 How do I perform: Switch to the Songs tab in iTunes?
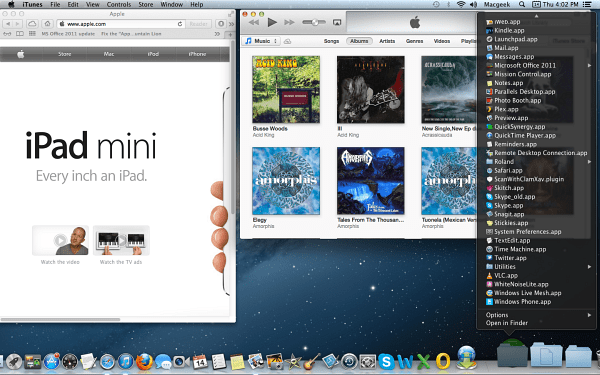pos(331,41)
